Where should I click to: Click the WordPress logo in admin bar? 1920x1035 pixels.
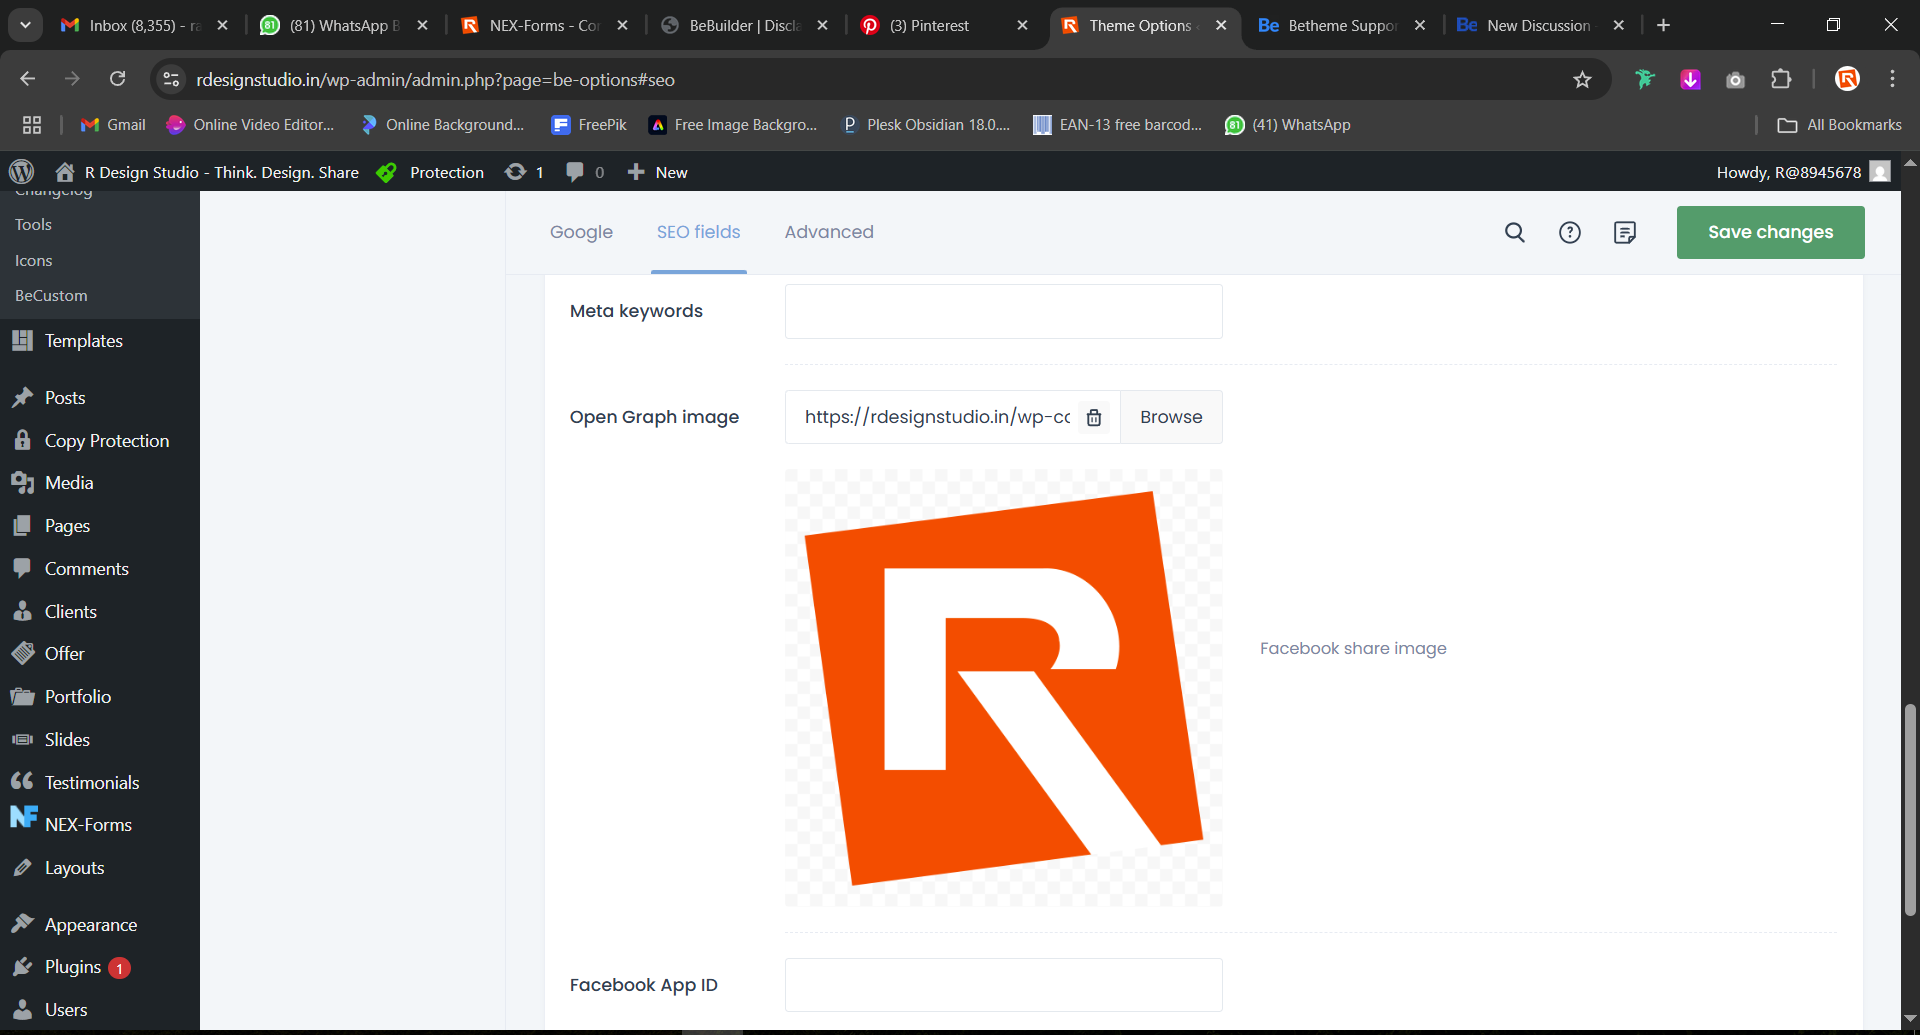click(x=21, y=172)
